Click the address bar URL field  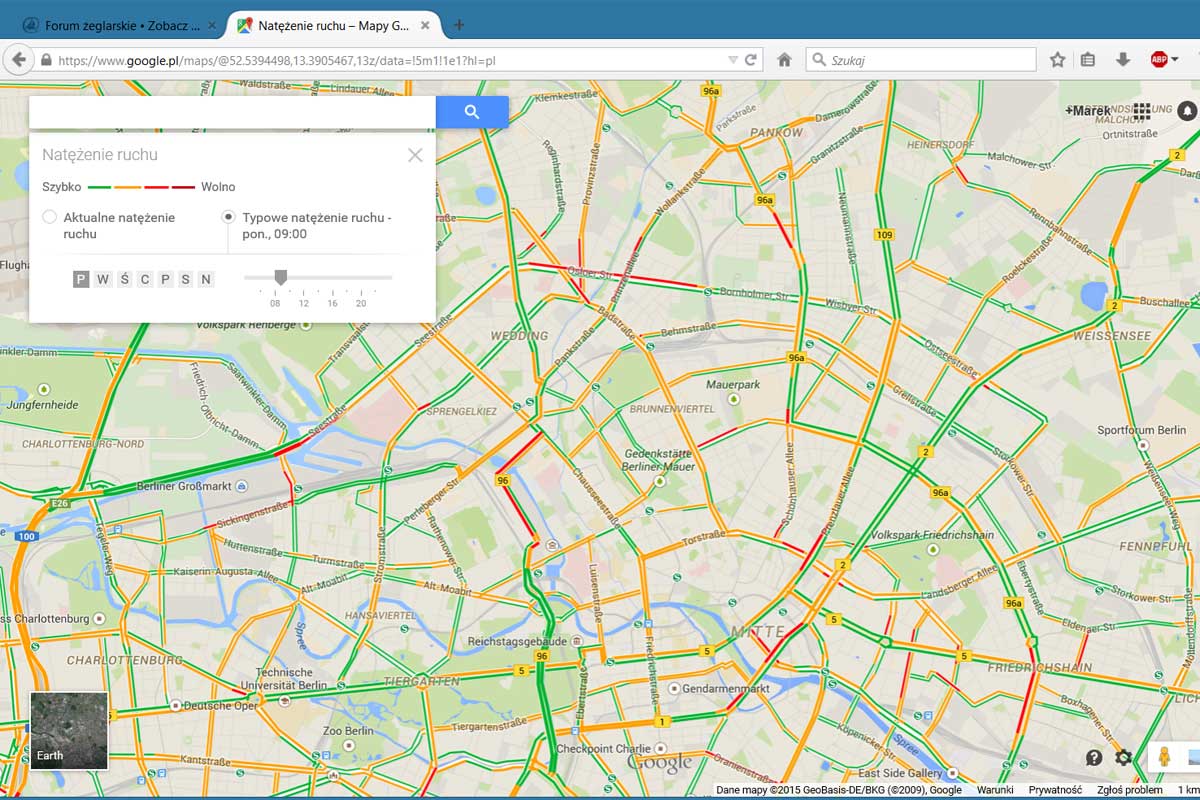pyautogui.click(x=390, y=60)
